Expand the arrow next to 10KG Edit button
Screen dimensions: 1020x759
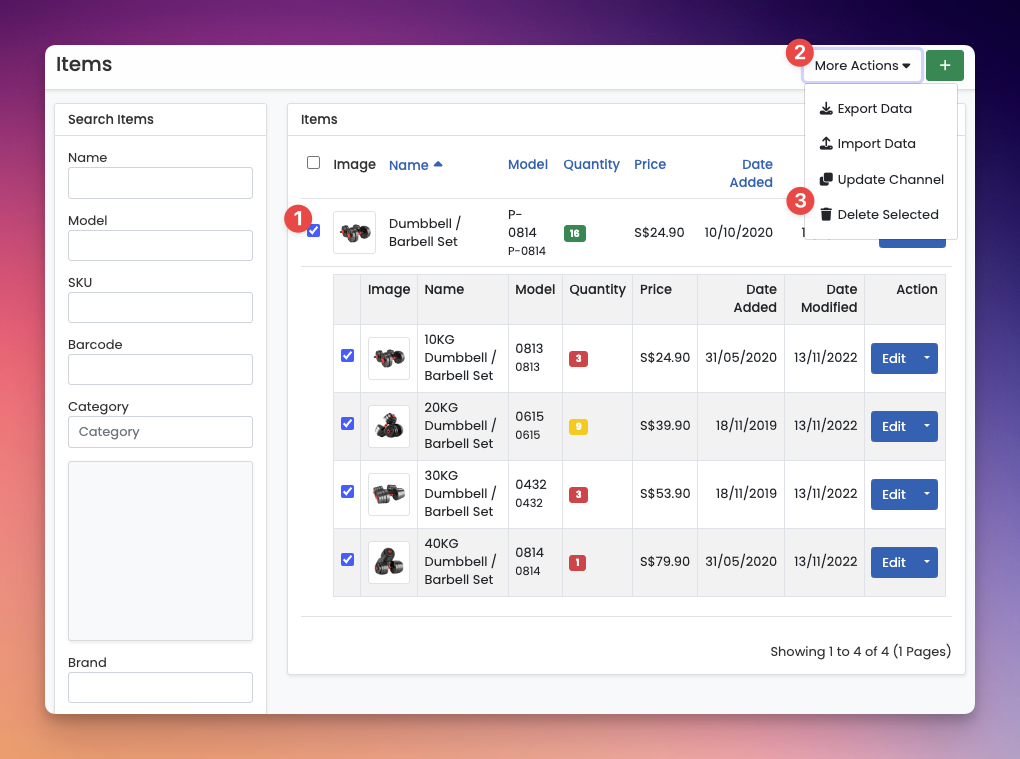pyautogui.click(x=927, y=358)
